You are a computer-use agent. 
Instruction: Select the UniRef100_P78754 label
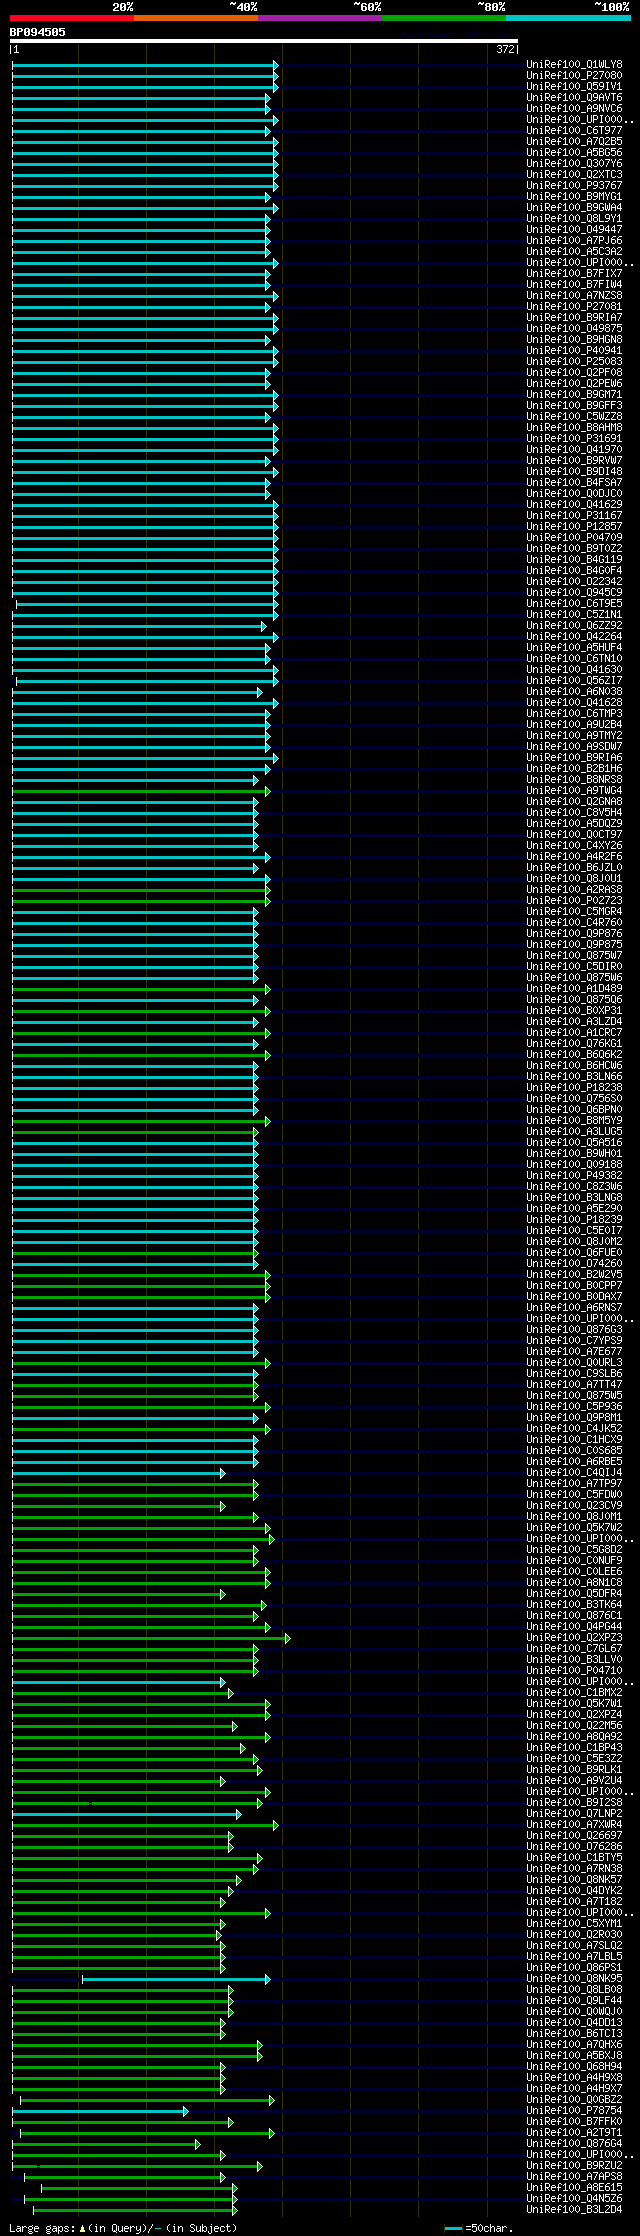[x=574, y=2111]
